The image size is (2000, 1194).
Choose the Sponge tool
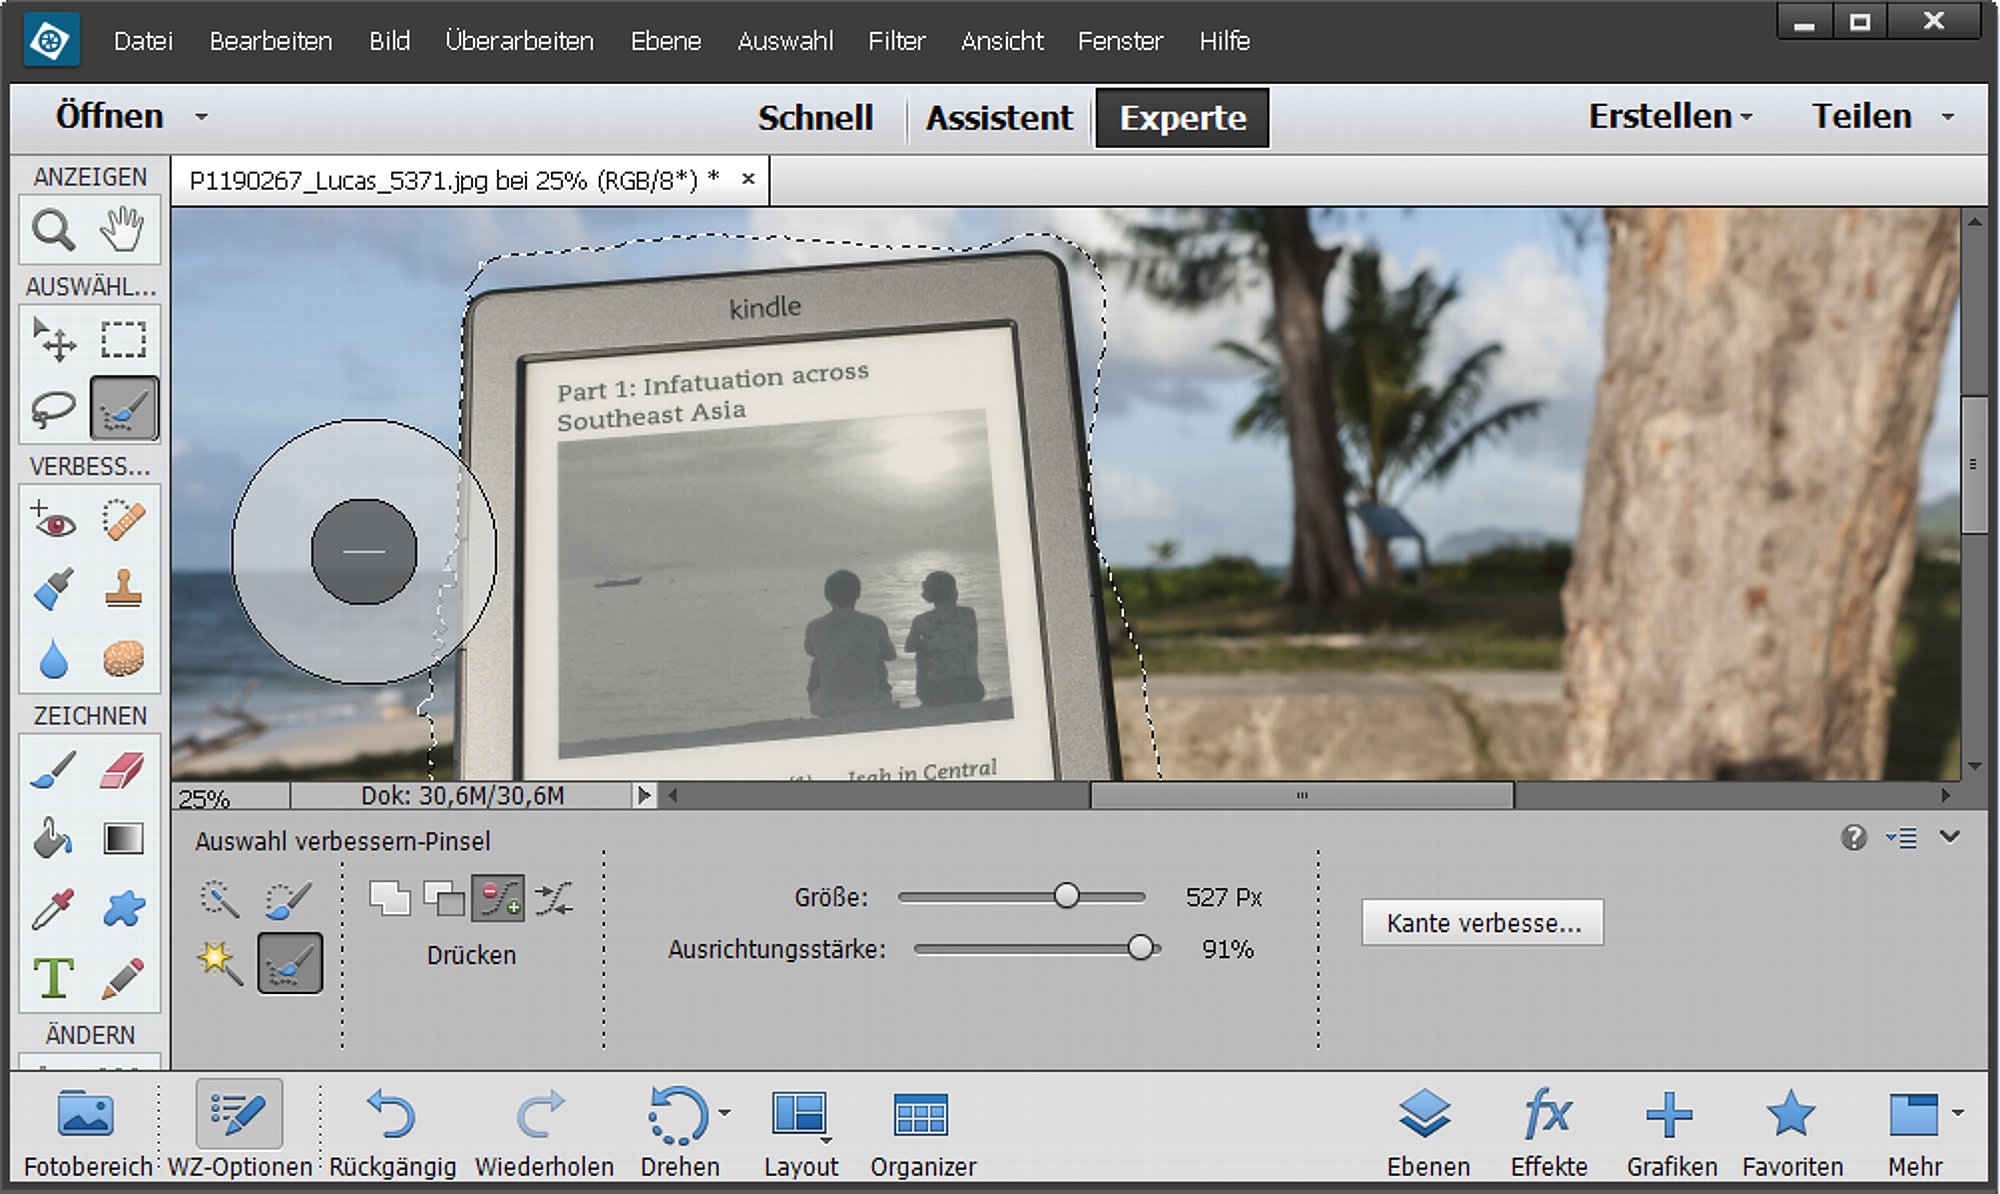click(x=122, y=659)
